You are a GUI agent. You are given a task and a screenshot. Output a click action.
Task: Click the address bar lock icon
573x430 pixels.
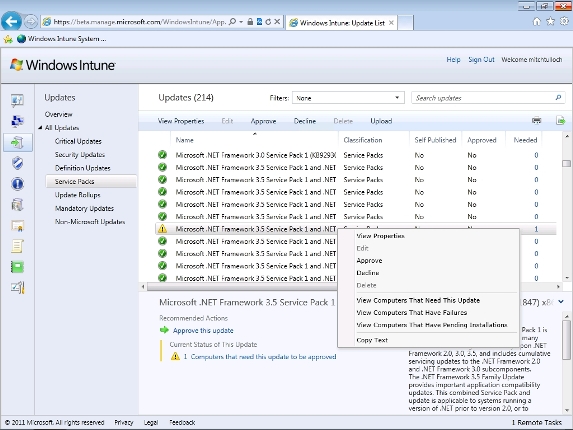click(x=250, y=22)
